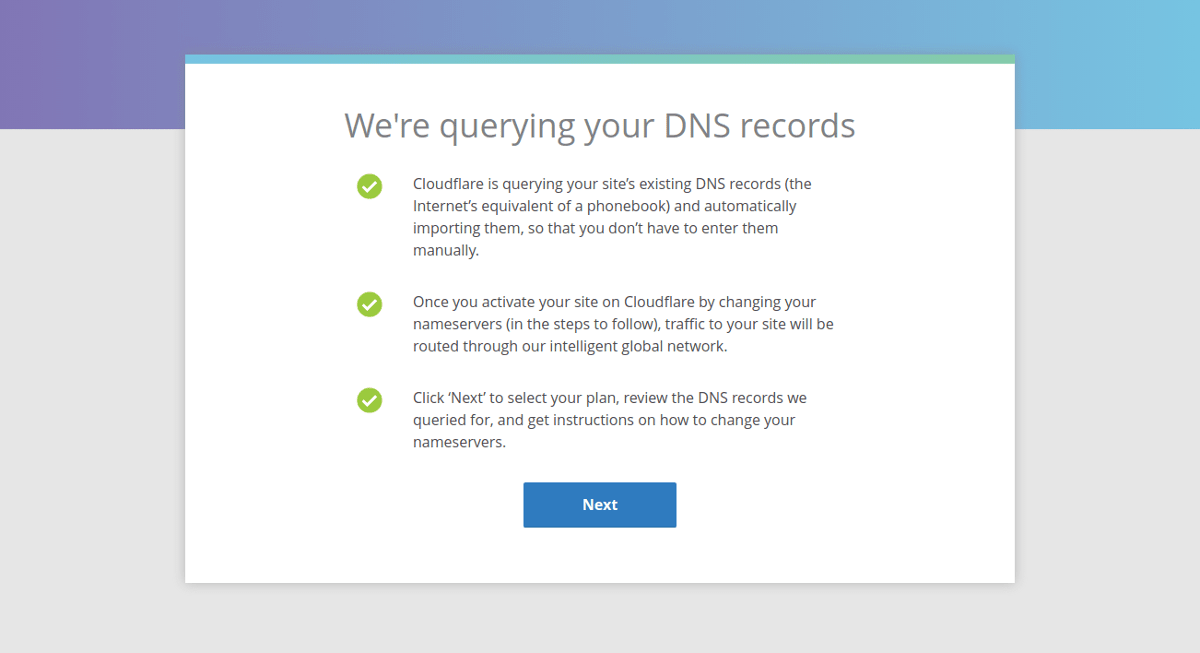Click the blue Next button
Viewport: 1200px width, 653px height.
[x=600, y=505]
